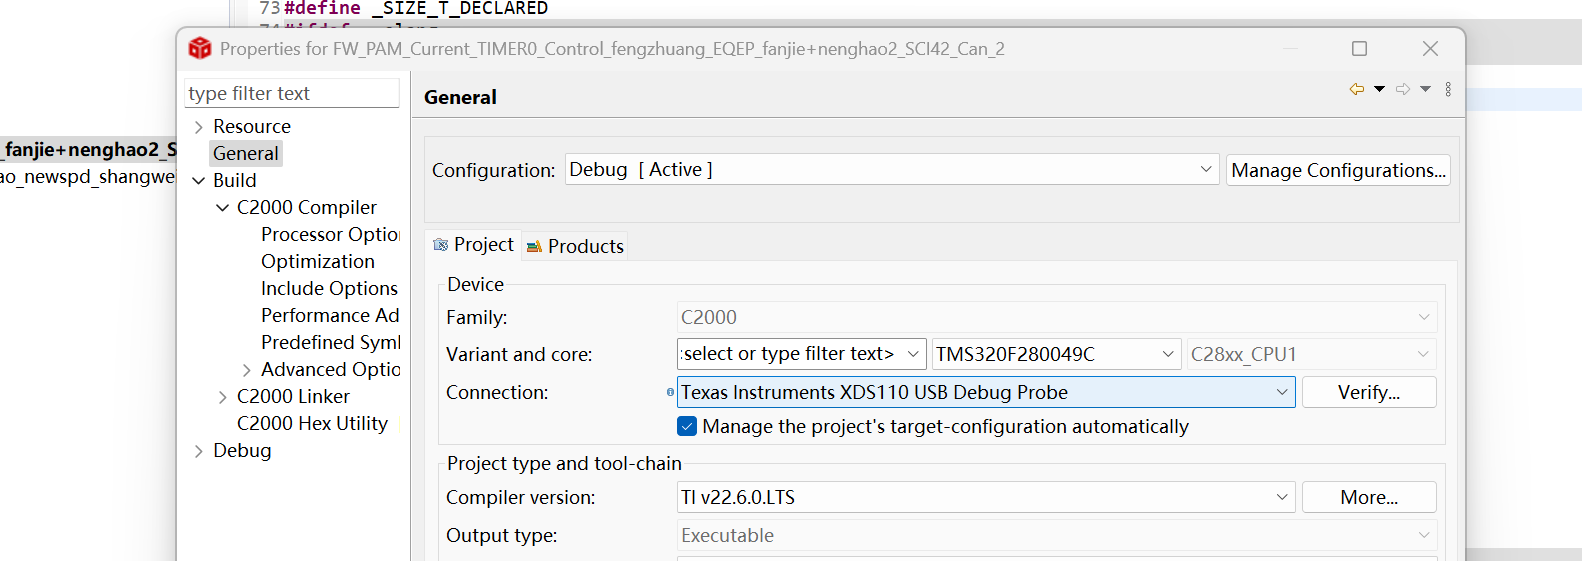The image size is (1582, 561).
Task: Click Manage Configurations button
Action: pyautogui.click(x=1338, y=170)
